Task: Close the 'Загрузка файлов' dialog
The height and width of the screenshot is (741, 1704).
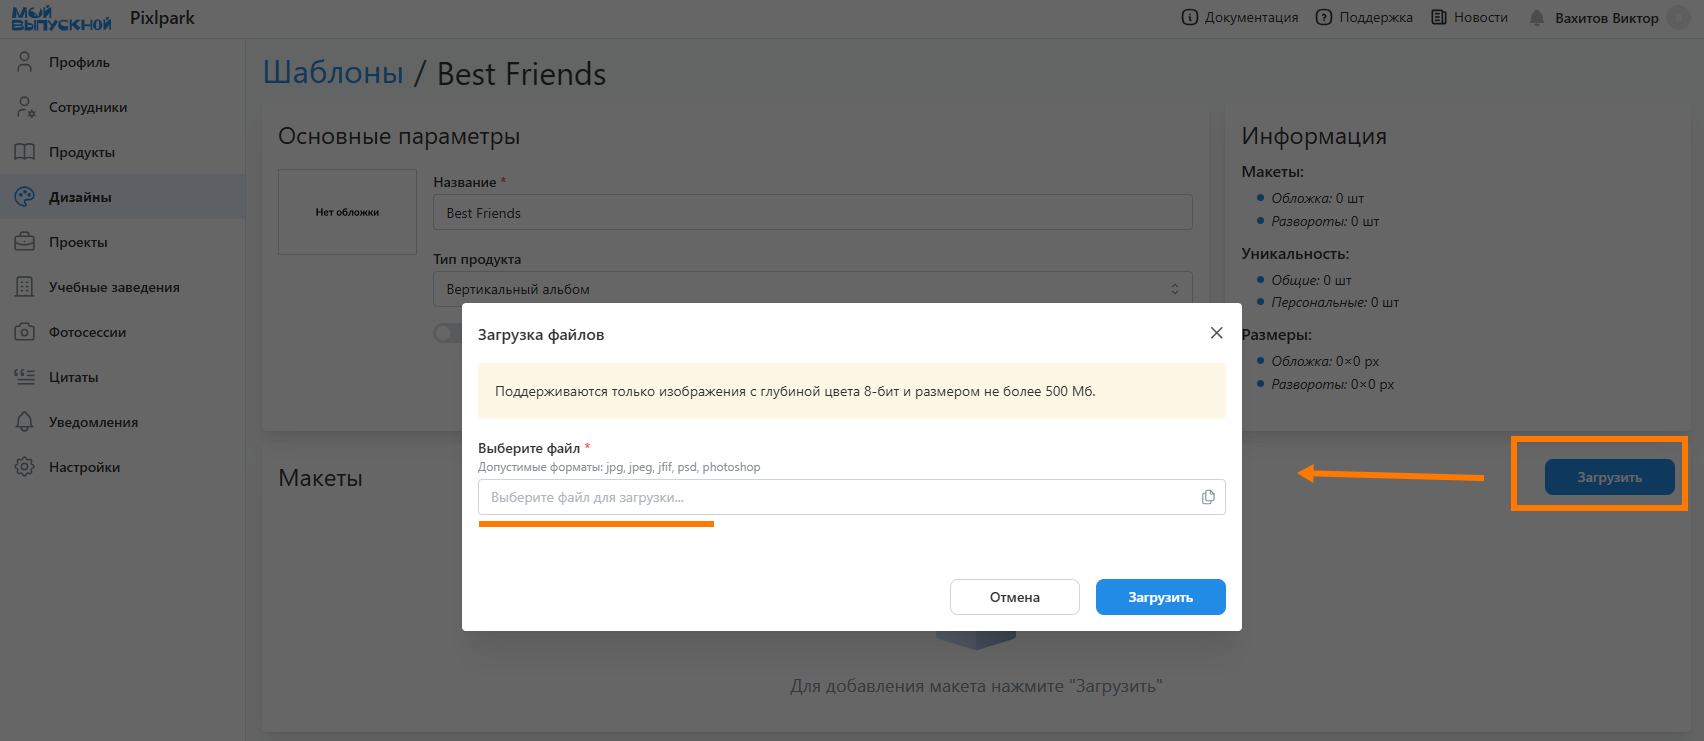Action: tap(1216, 333)
